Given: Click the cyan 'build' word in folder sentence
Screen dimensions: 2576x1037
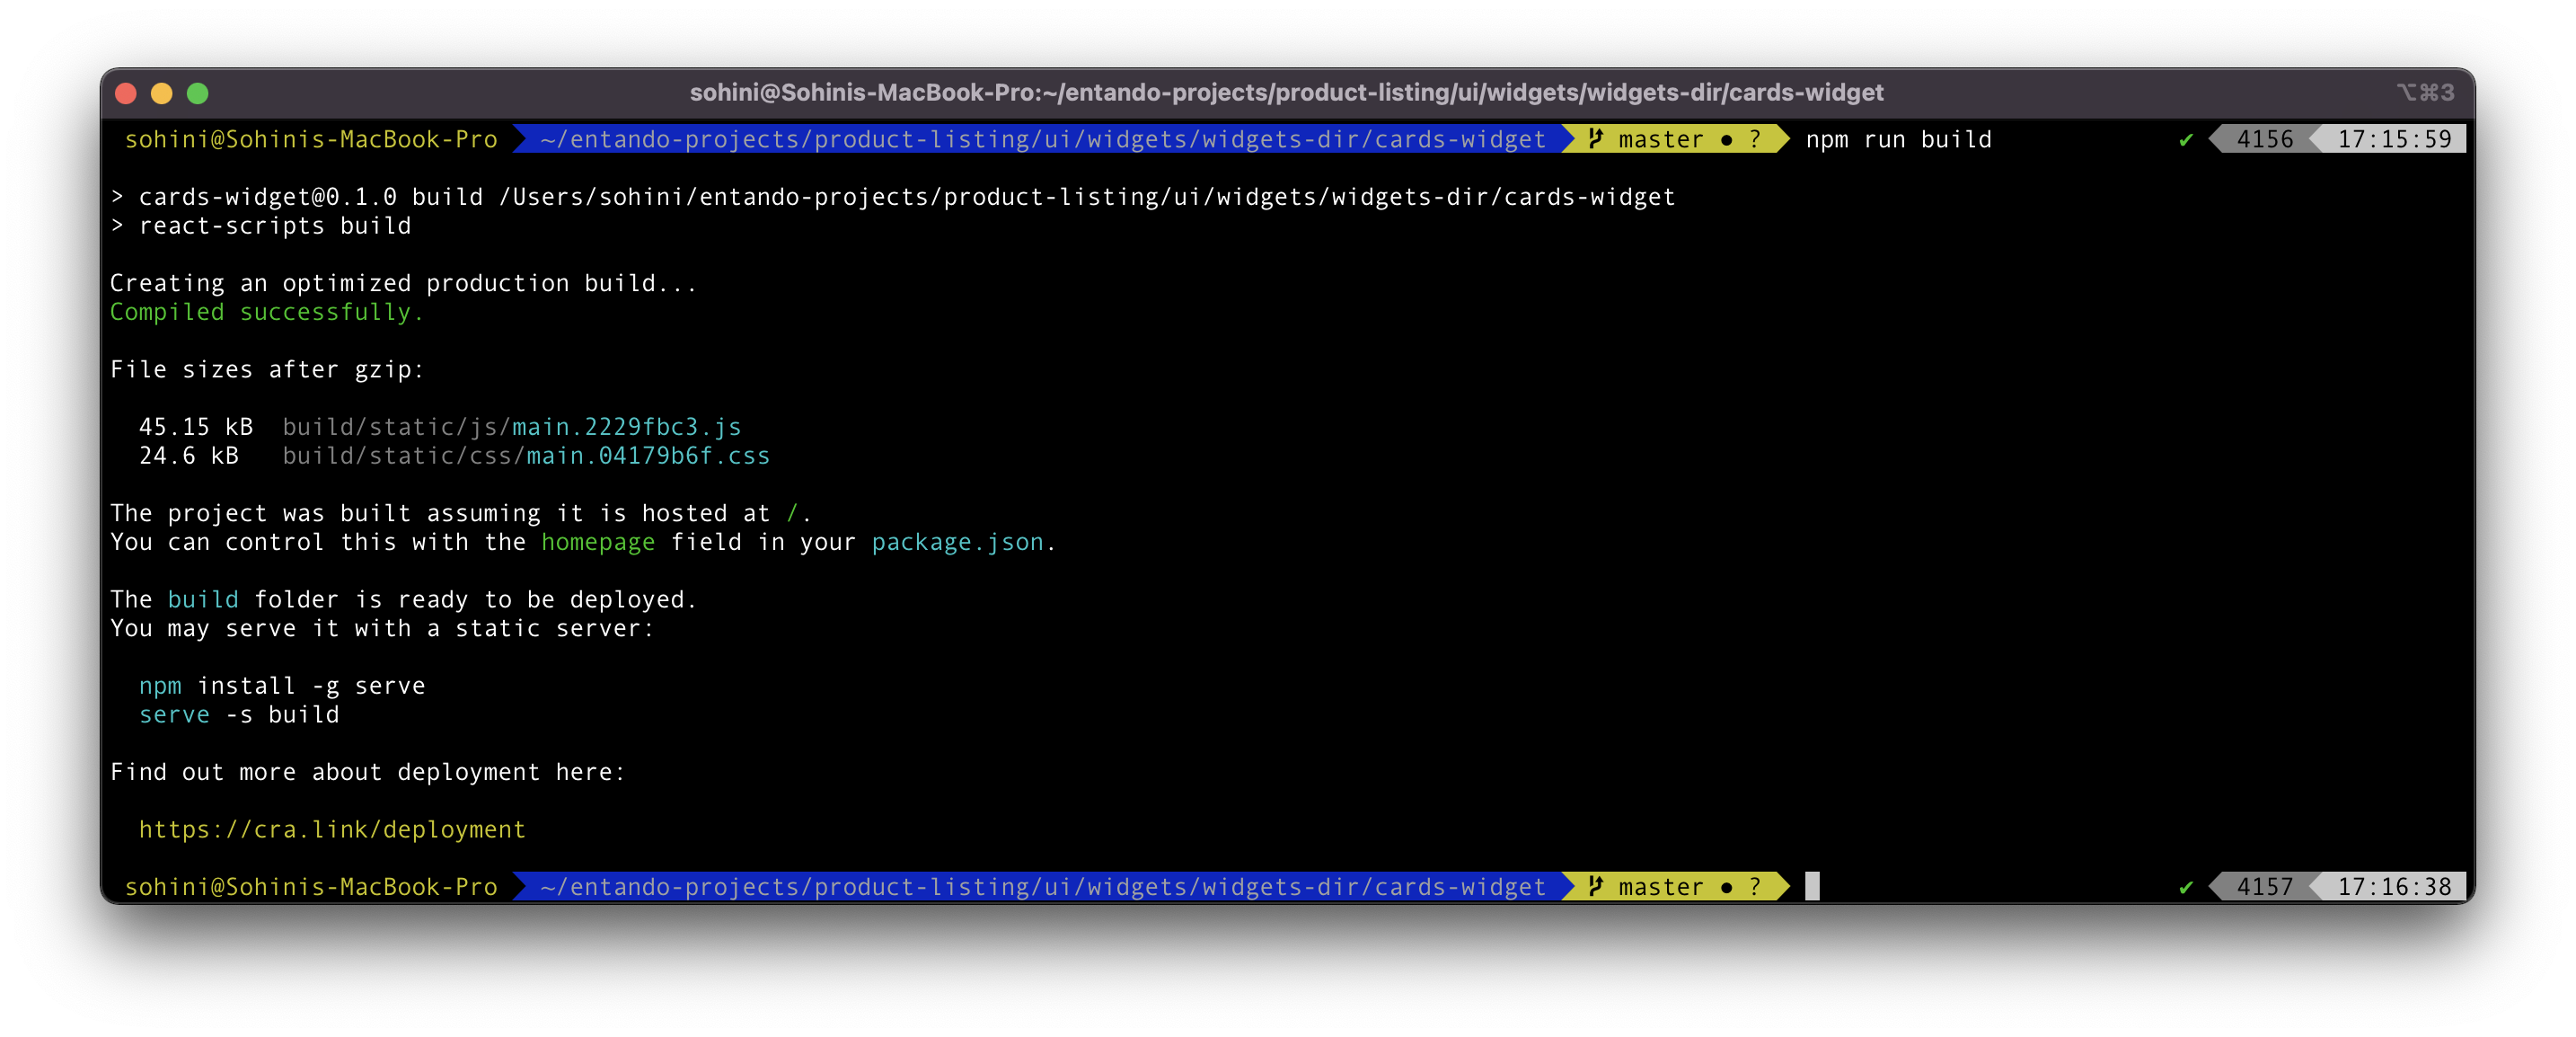Looking at the screenshot, I should 203,599.
